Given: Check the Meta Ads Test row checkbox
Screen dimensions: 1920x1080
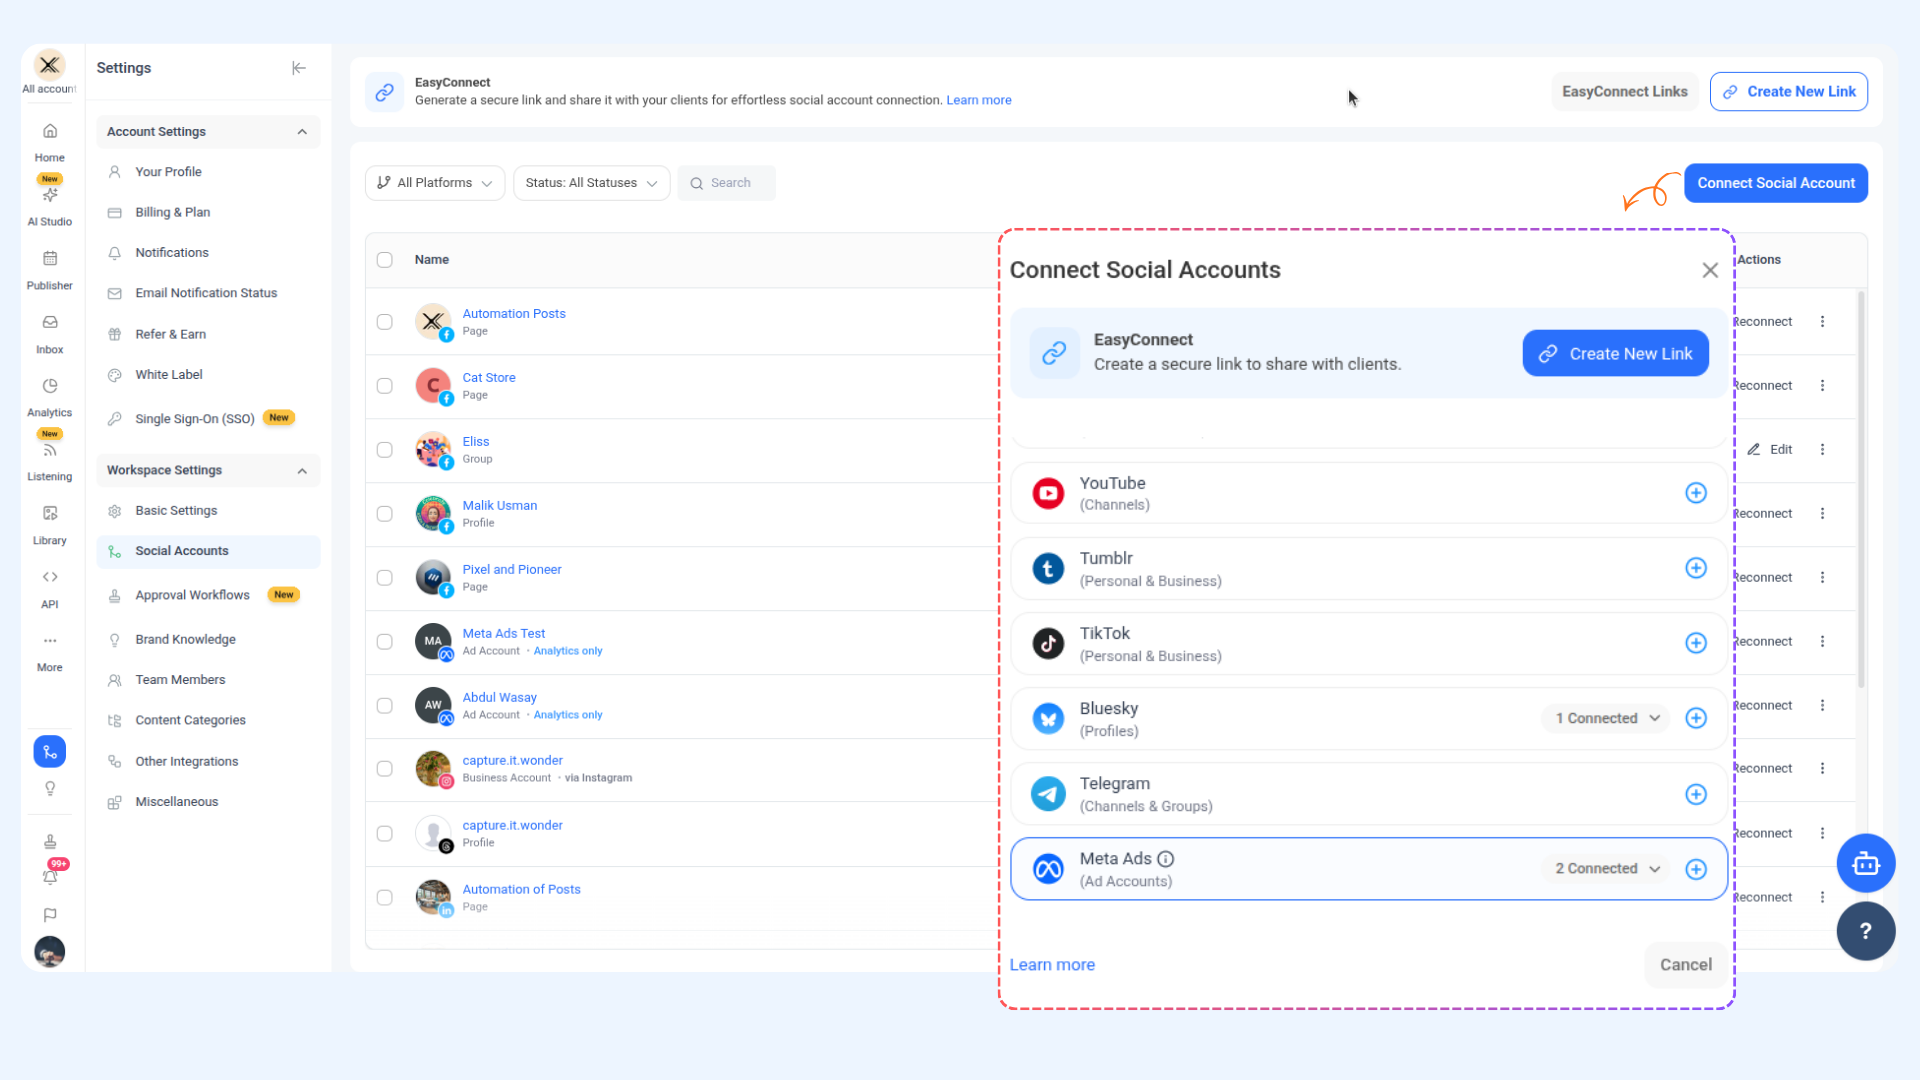Looking at the screenshot, I should [385, 642].
